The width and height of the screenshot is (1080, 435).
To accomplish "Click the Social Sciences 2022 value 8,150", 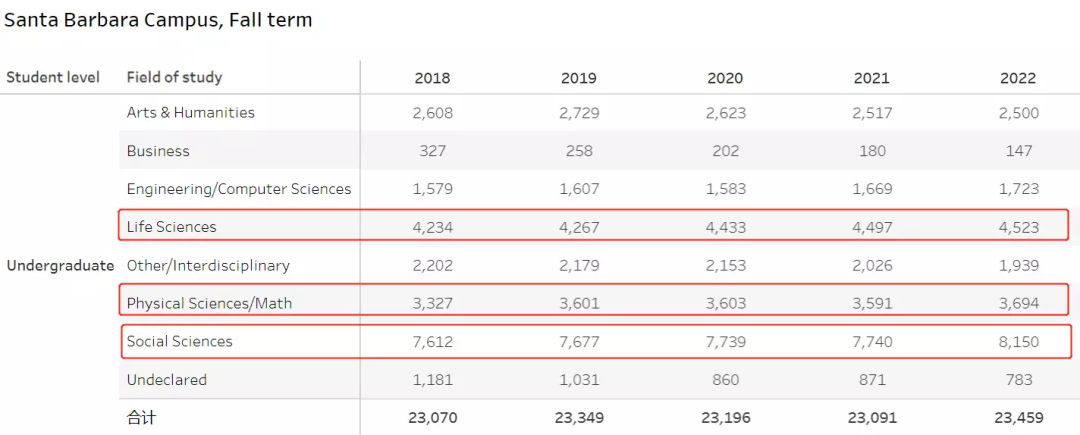I will click(x=1018, y=342).
